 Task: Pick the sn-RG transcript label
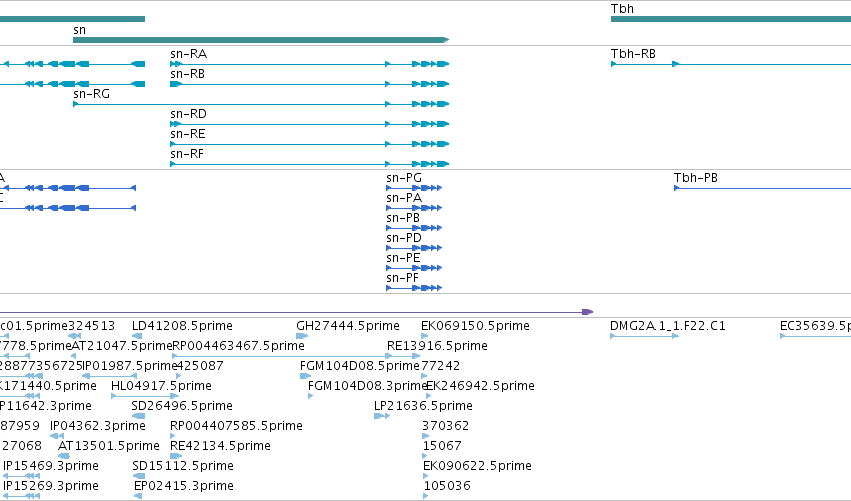pos(92,94)
